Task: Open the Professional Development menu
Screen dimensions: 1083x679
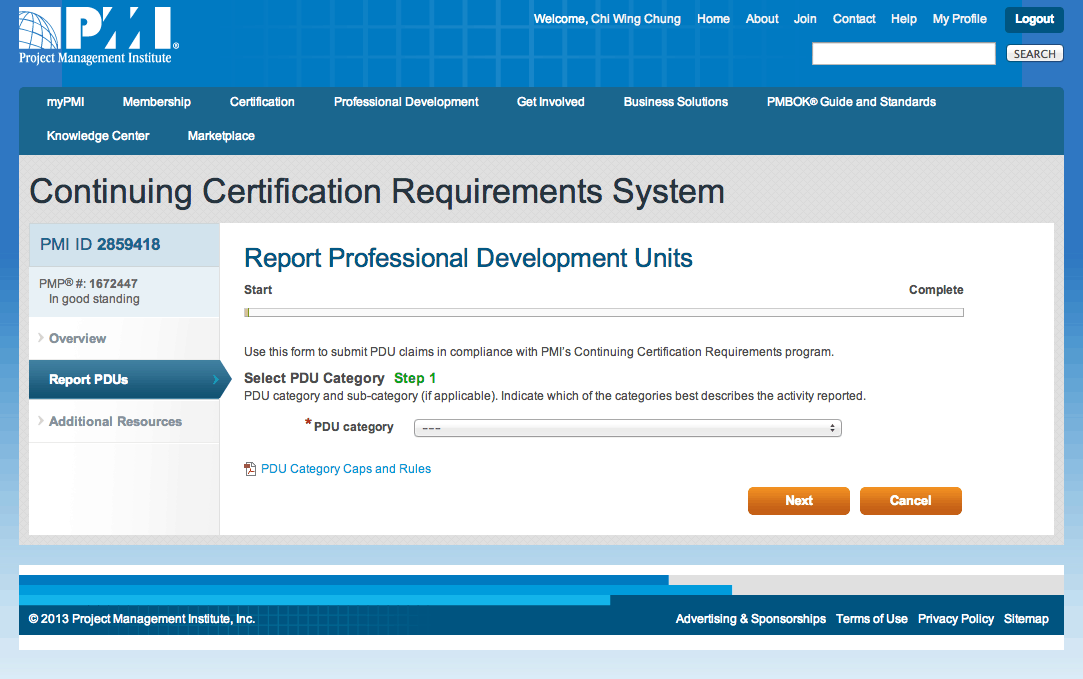Action: [406, 101]
